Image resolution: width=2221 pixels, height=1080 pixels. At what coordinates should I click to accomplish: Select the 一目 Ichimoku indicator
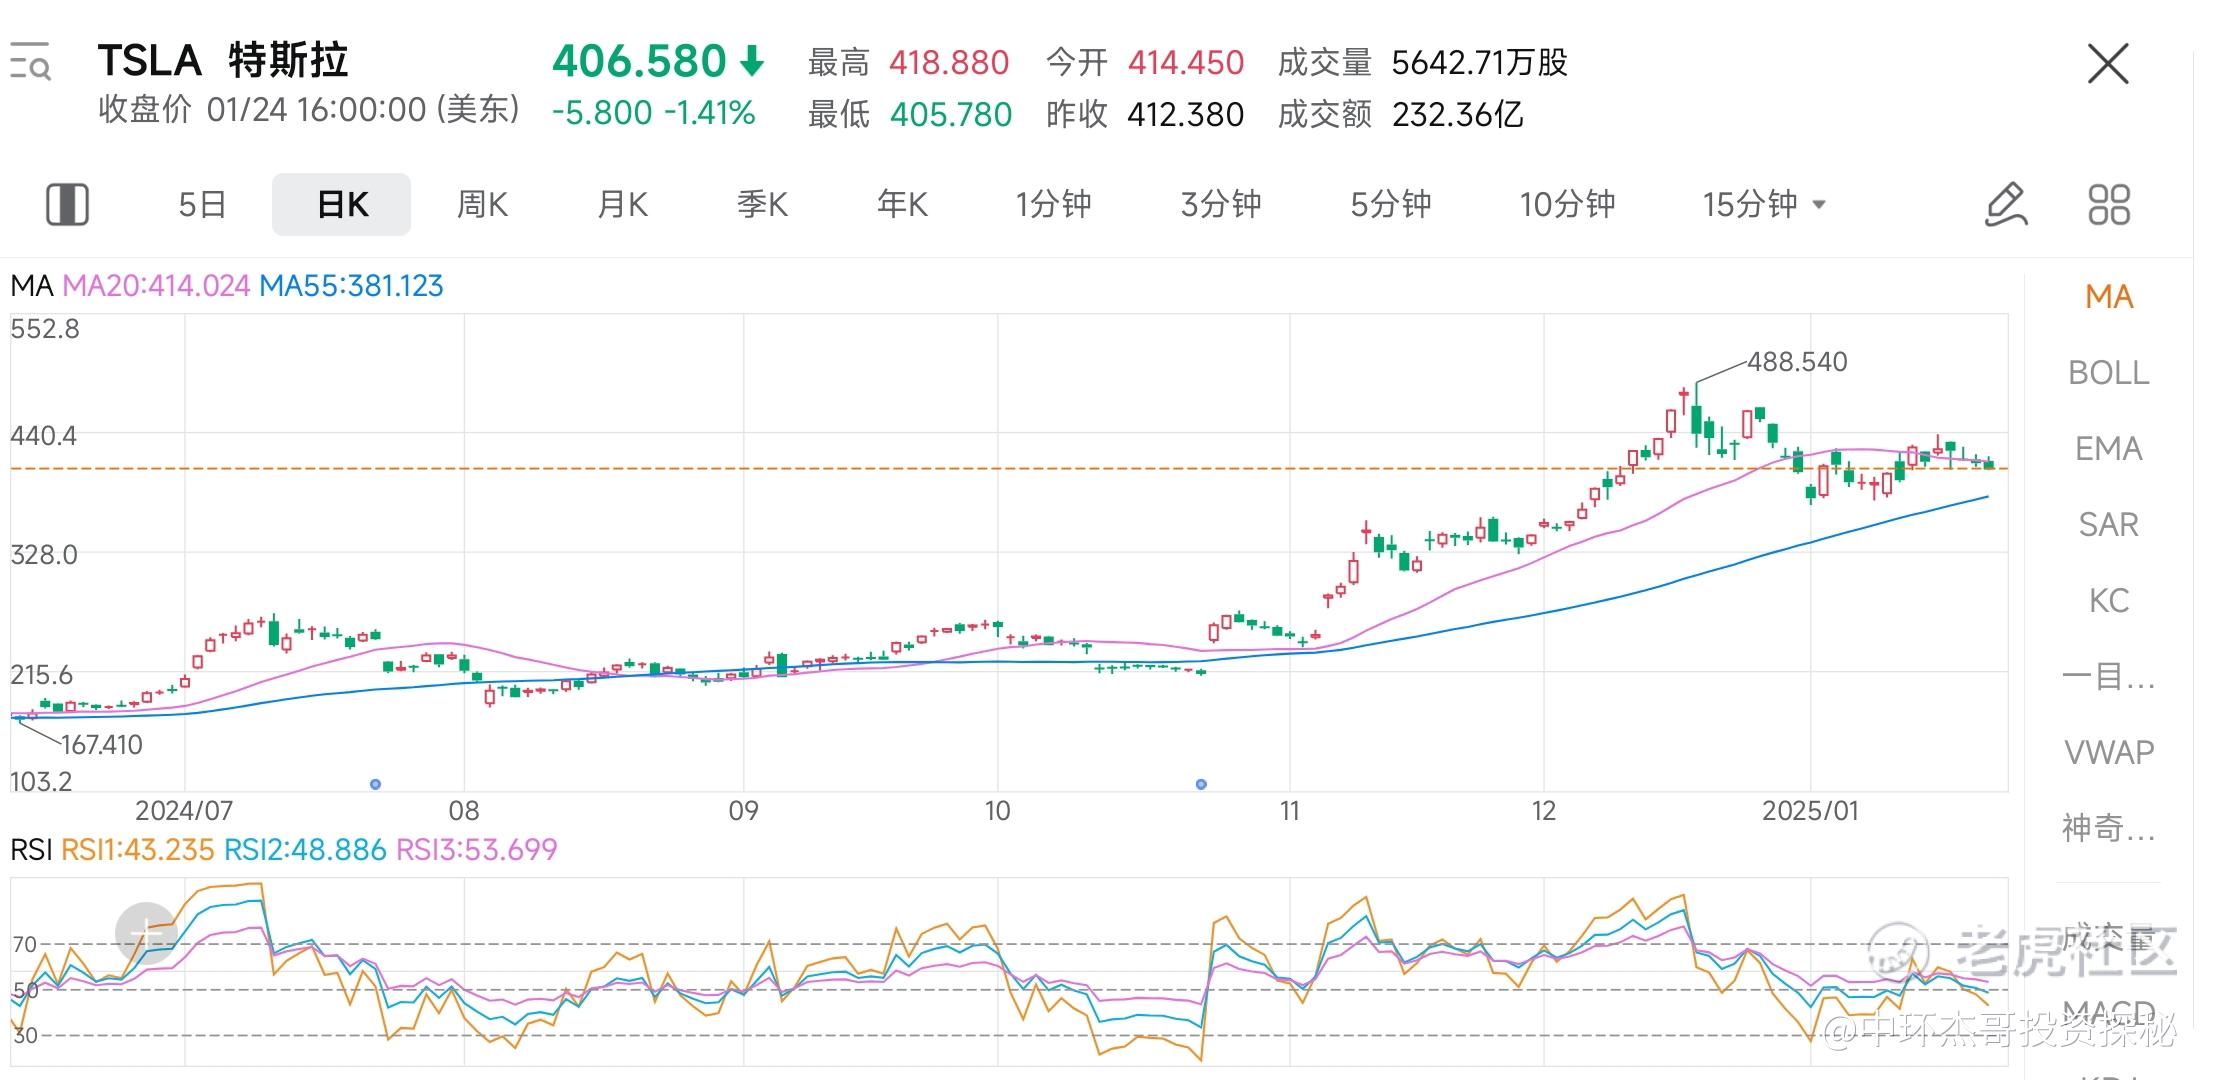[2109, 677]
